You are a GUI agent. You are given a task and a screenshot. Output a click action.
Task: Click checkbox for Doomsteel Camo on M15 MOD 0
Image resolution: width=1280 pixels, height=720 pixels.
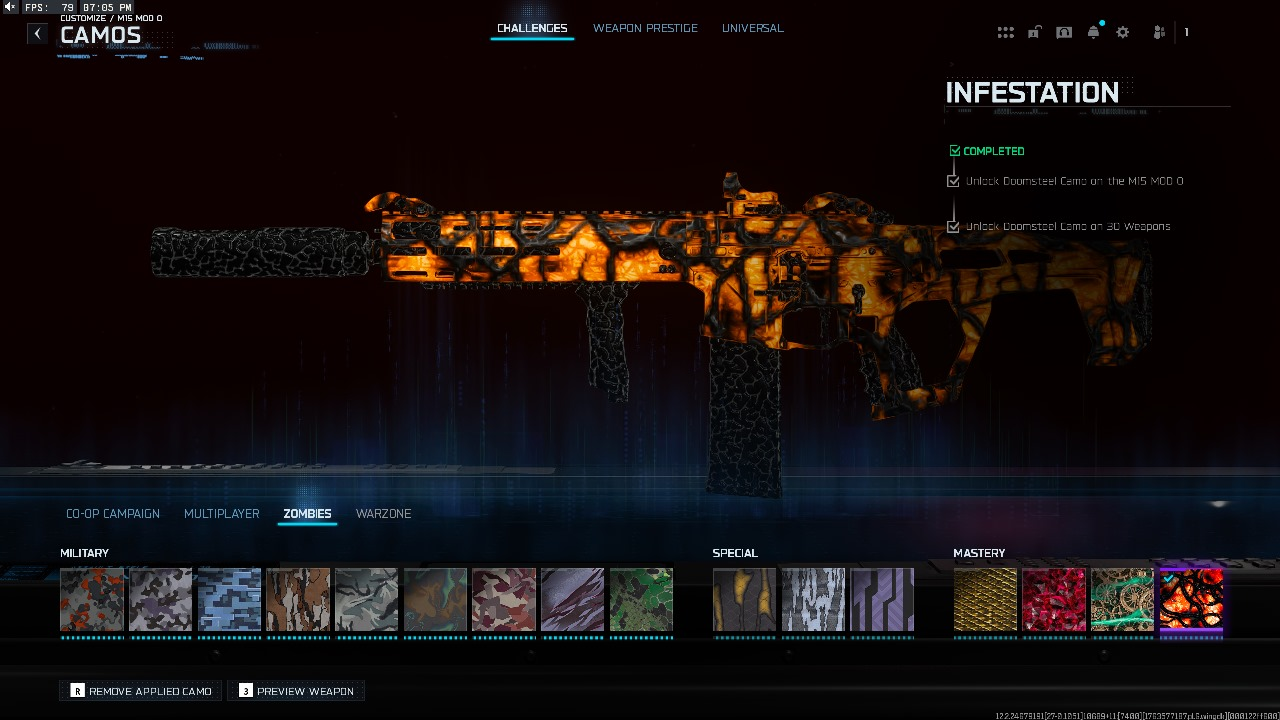click(x=952, y=180)
